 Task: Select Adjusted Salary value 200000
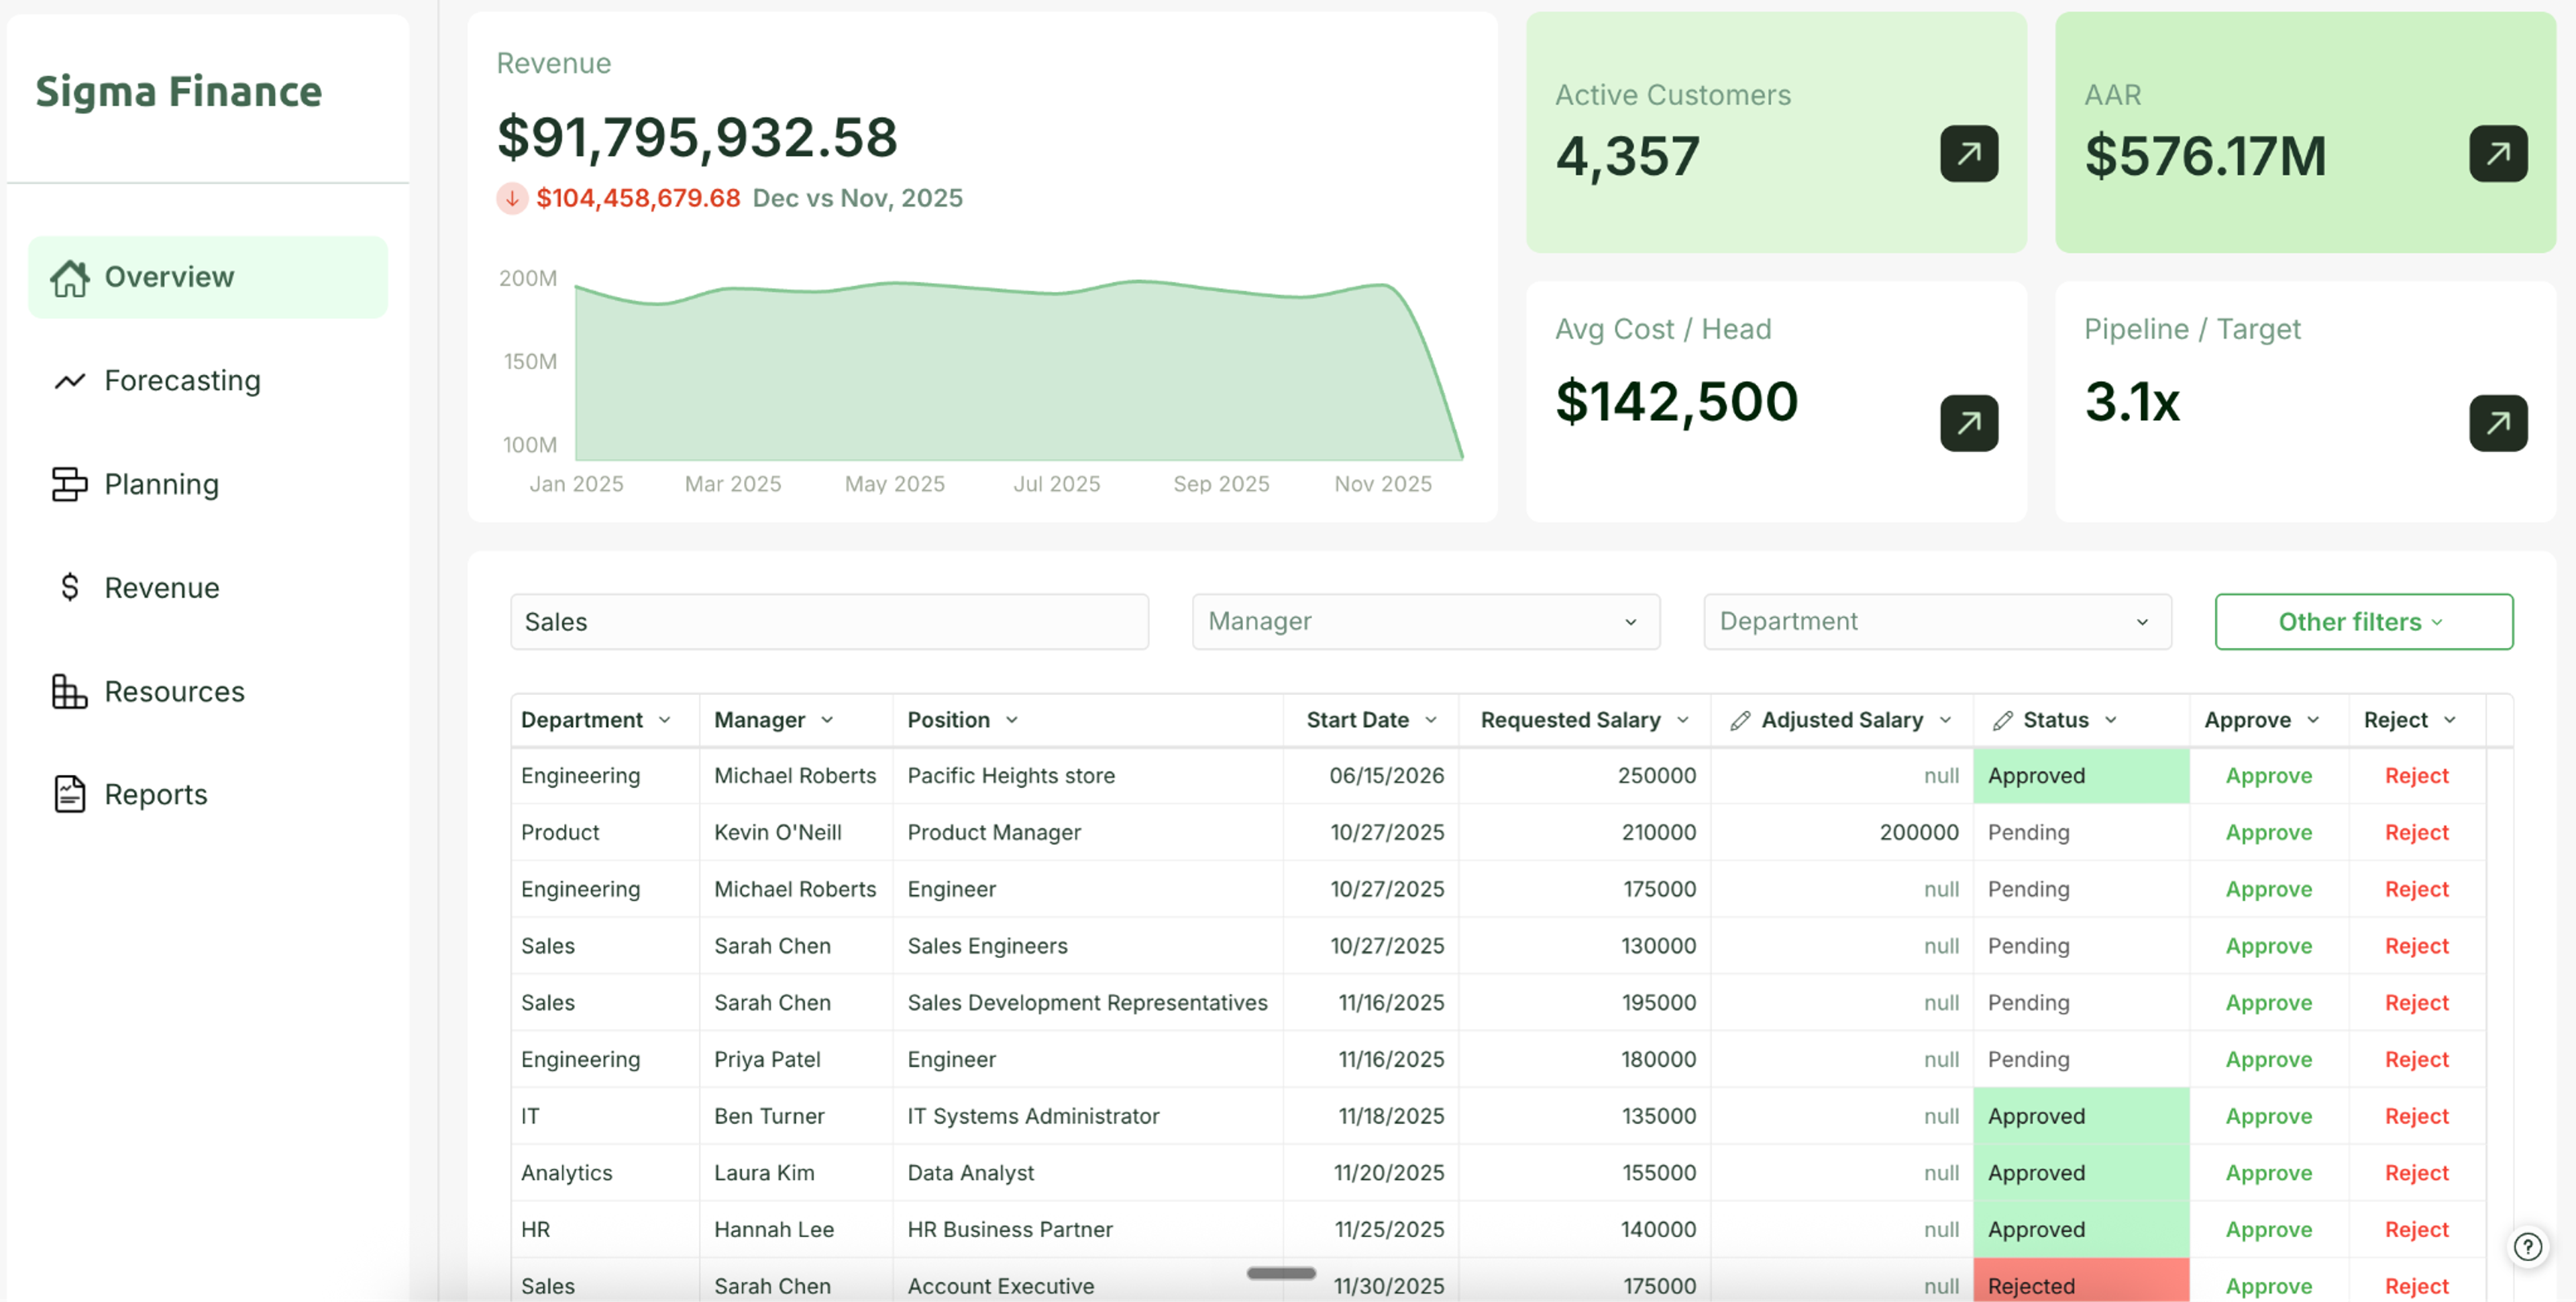click(x=1918, y=832)
